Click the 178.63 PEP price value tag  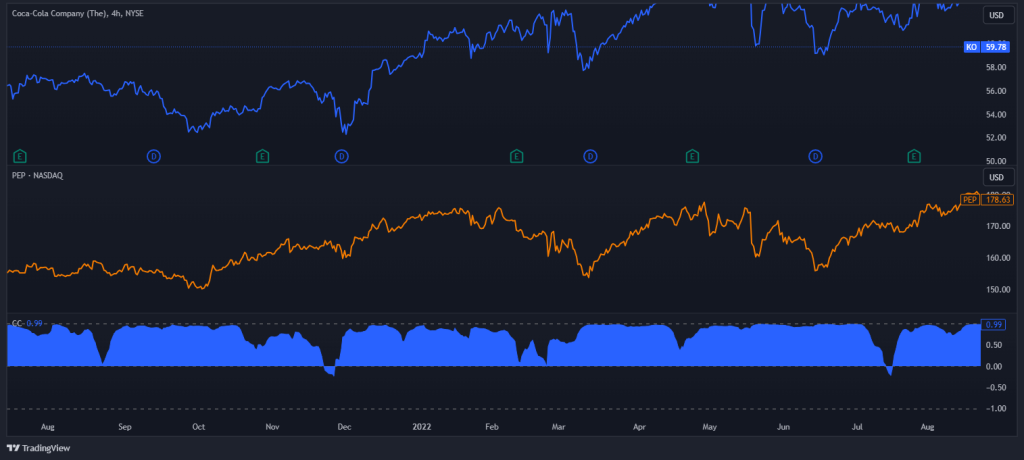(x=997, y=200)
